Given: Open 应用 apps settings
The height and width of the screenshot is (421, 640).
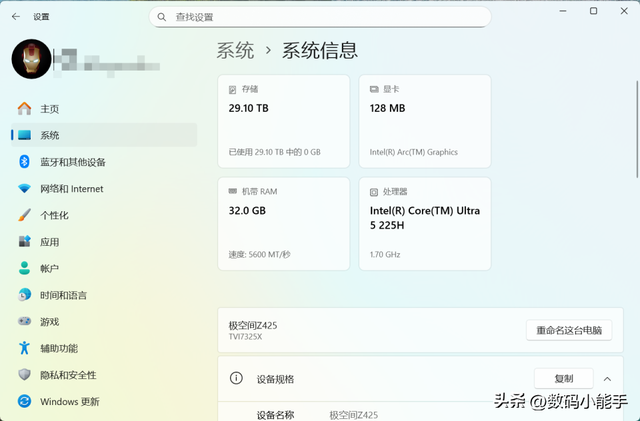Looking at the screenshot, I should (49, 242).
